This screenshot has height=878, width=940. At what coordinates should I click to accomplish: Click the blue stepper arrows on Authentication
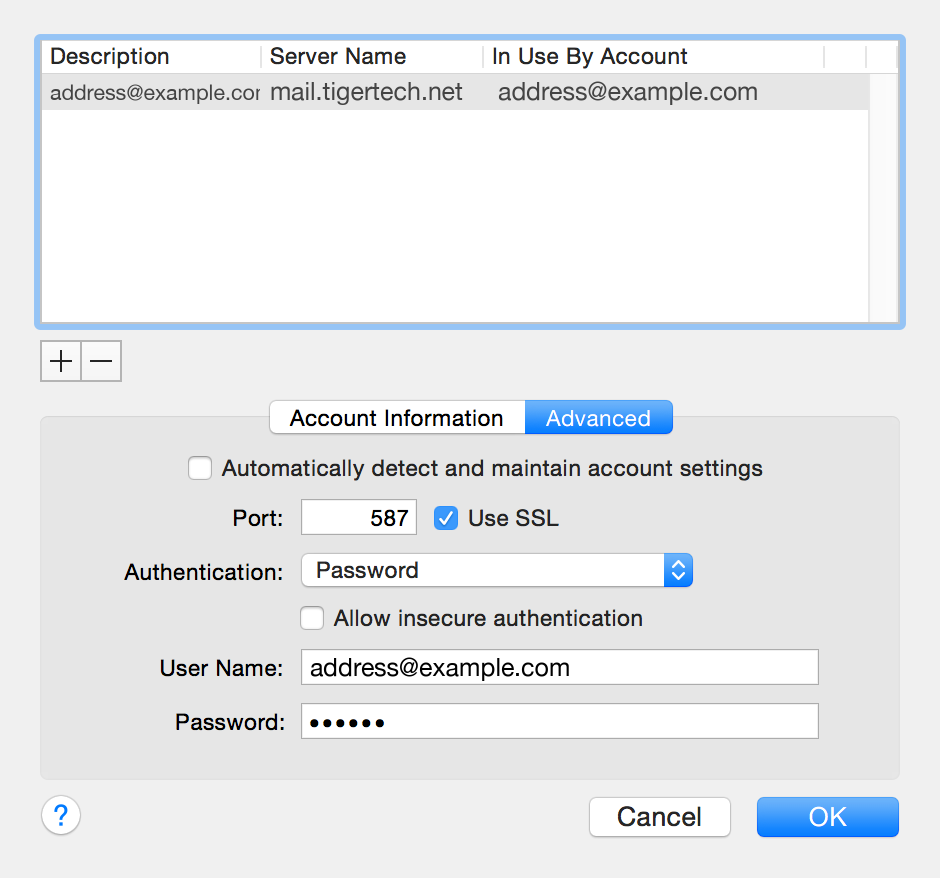(678, 570)
